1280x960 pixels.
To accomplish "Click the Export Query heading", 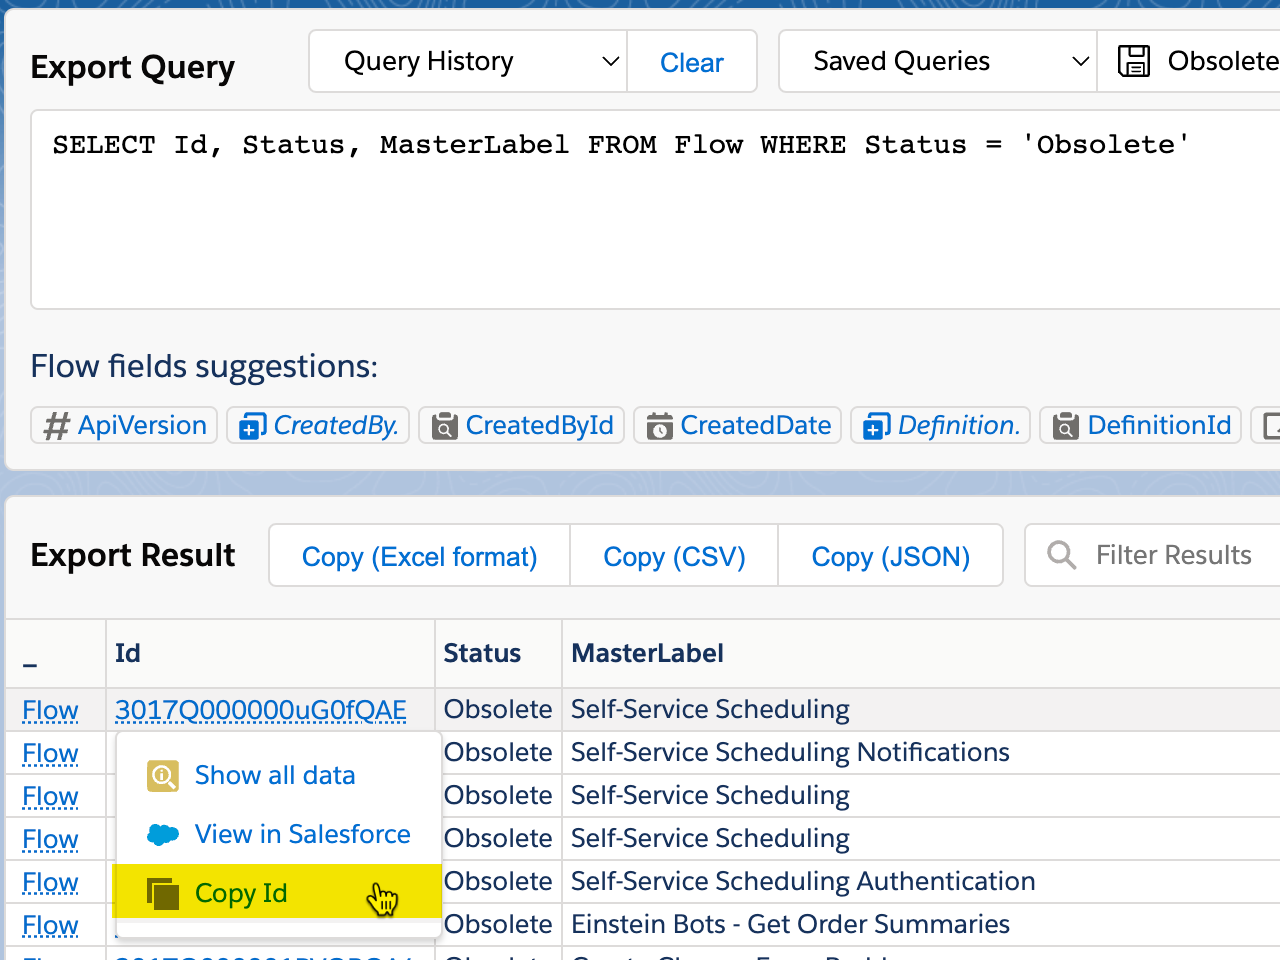I will pos(133,67).
